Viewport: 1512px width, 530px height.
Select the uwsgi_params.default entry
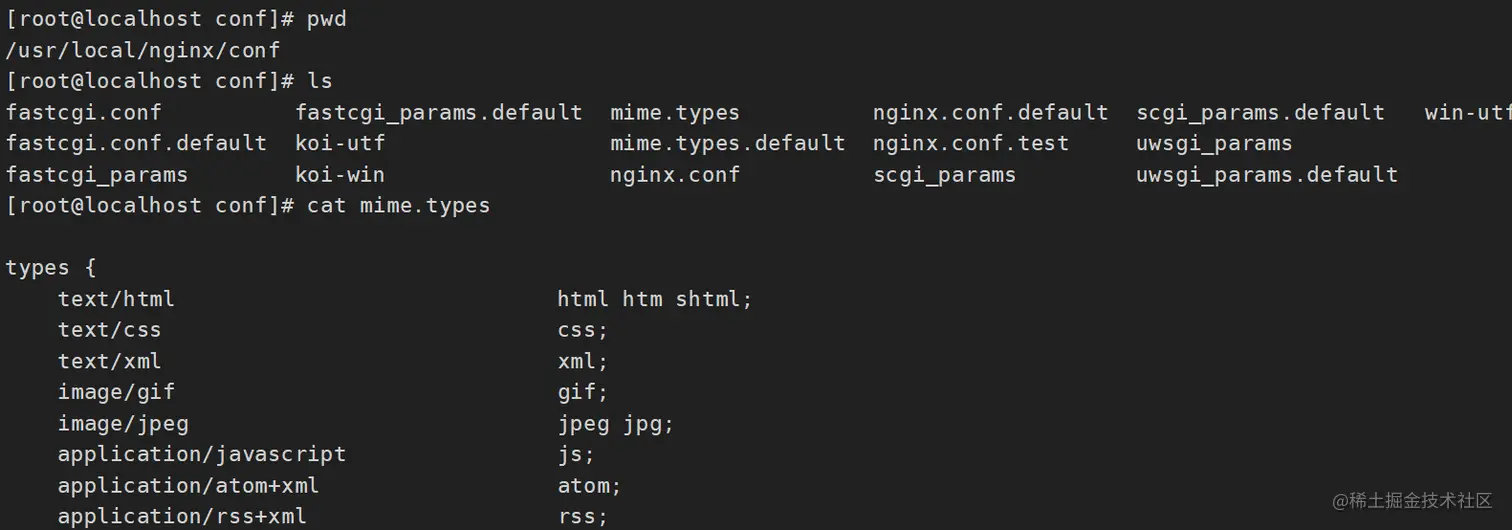point(1267,175)
